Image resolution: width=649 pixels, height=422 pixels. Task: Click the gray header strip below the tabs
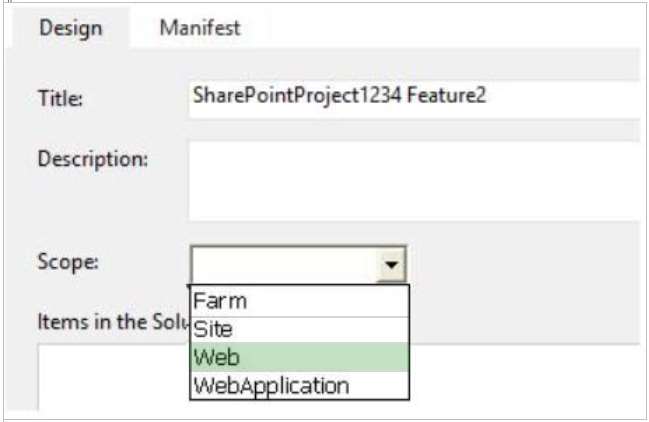tap(385, 64)
